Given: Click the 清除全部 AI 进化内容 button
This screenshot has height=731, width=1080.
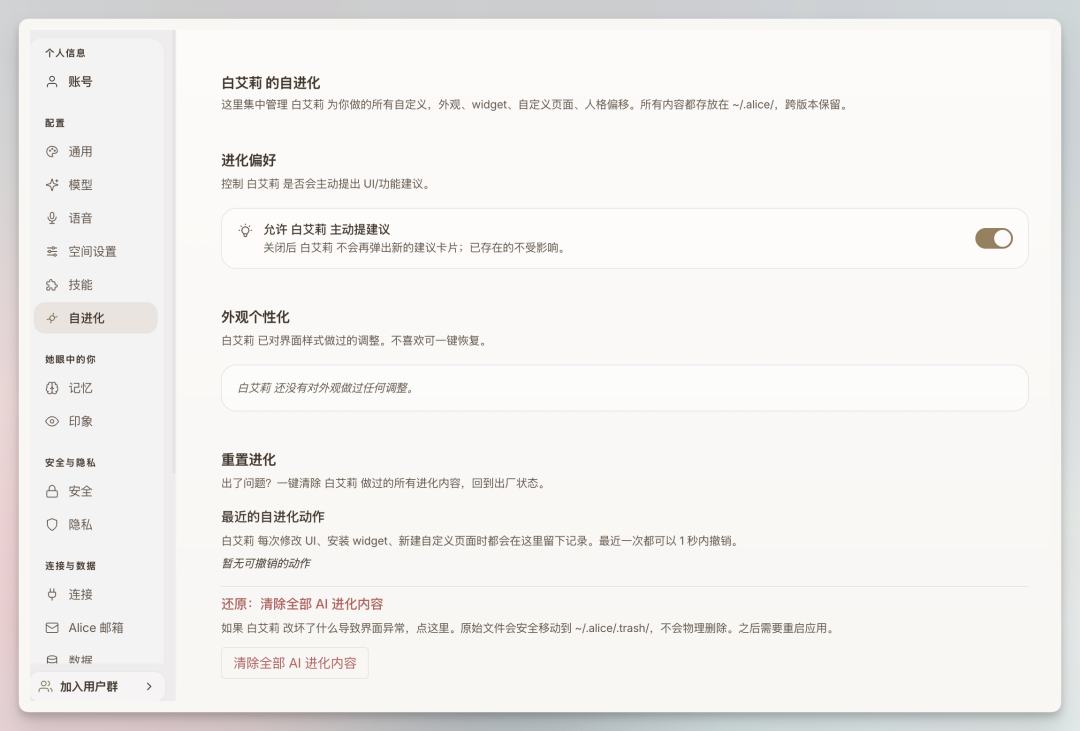Looking at the screenshot, I should pyautogui.click(x=295, y=663).
